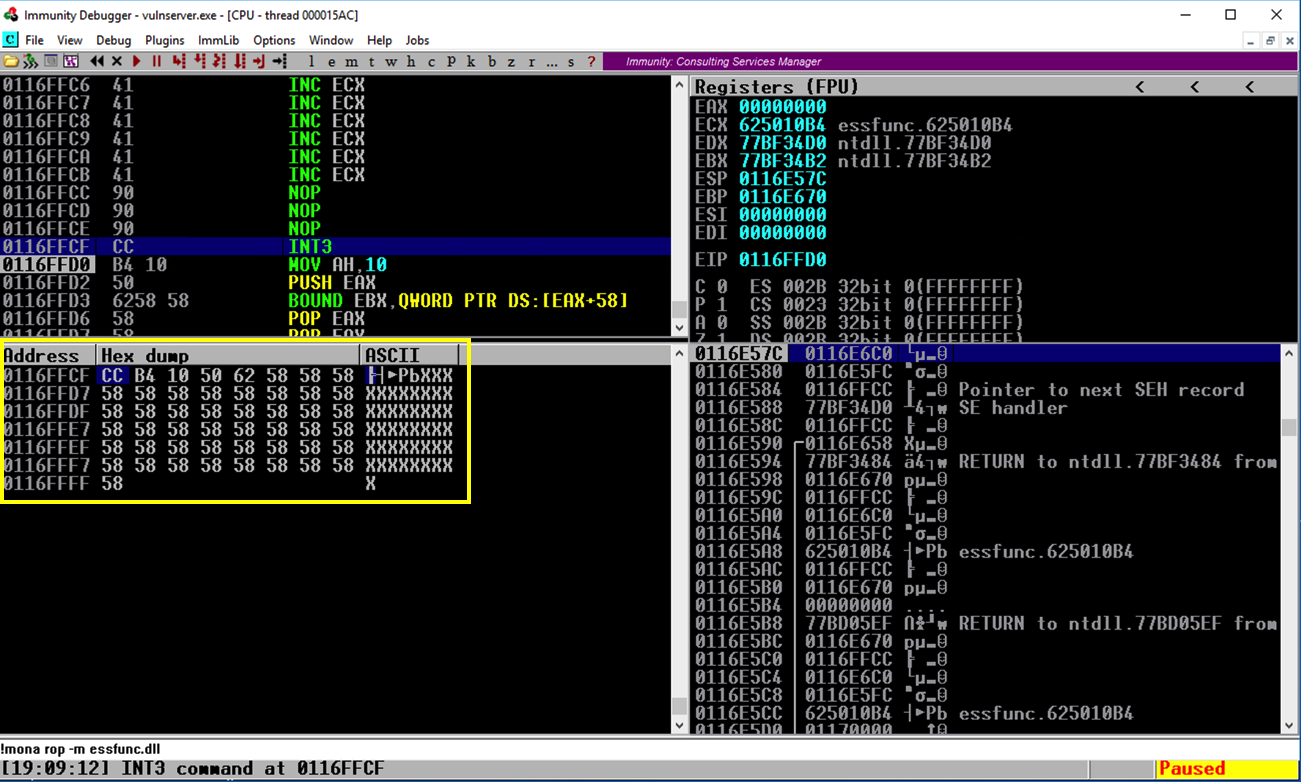Viewport: 1301px width, 782px height.
Task: Click the mona command input box
Action: click(650, 749)
